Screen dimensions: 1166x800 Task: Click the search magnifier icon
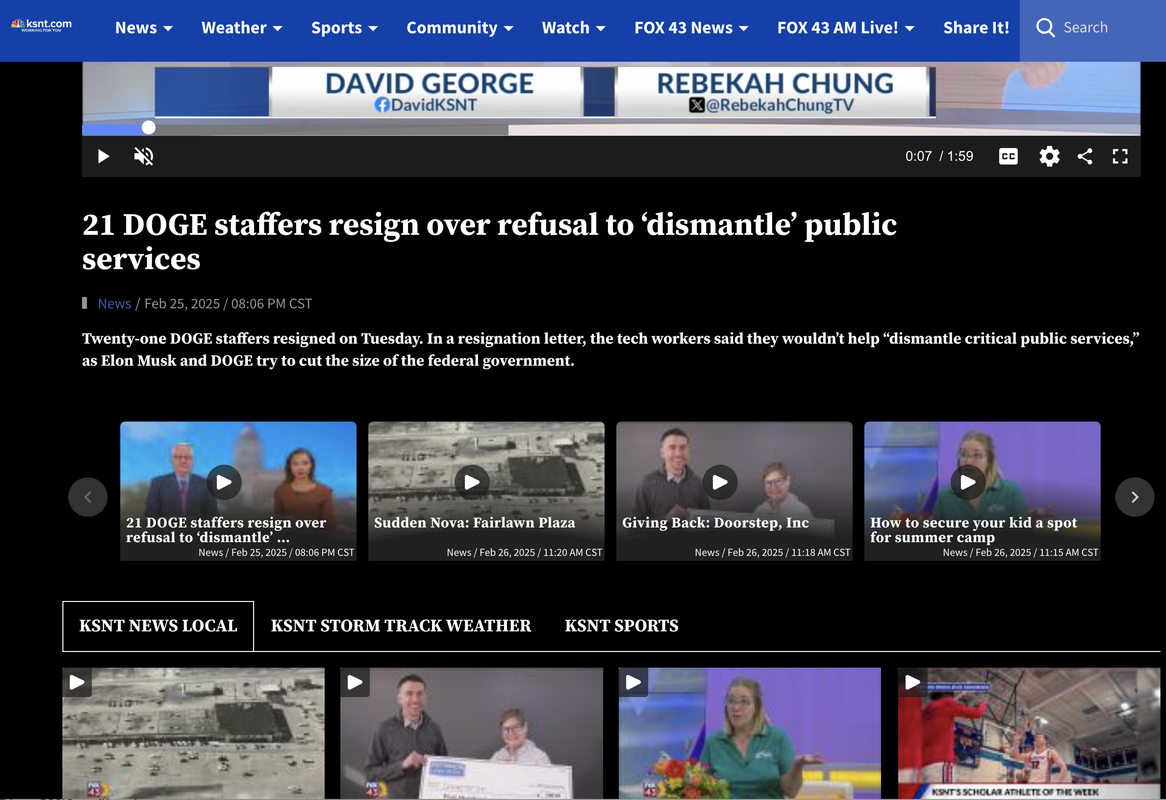coord(1046,28)
